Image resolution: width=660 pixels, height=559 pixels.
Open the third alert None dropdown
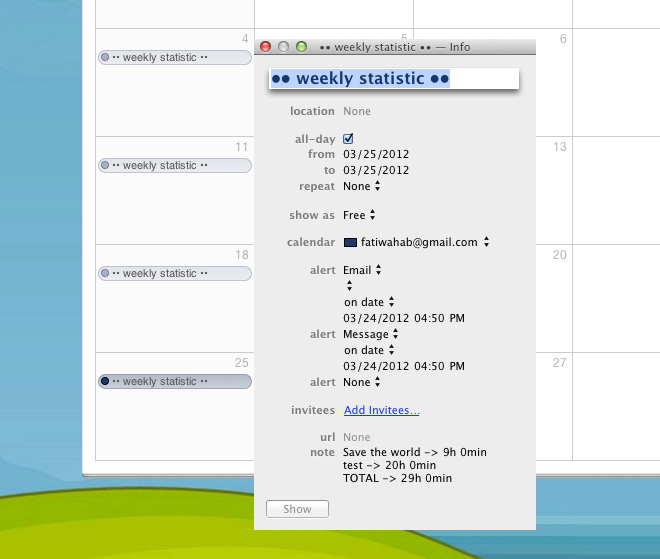362,382
